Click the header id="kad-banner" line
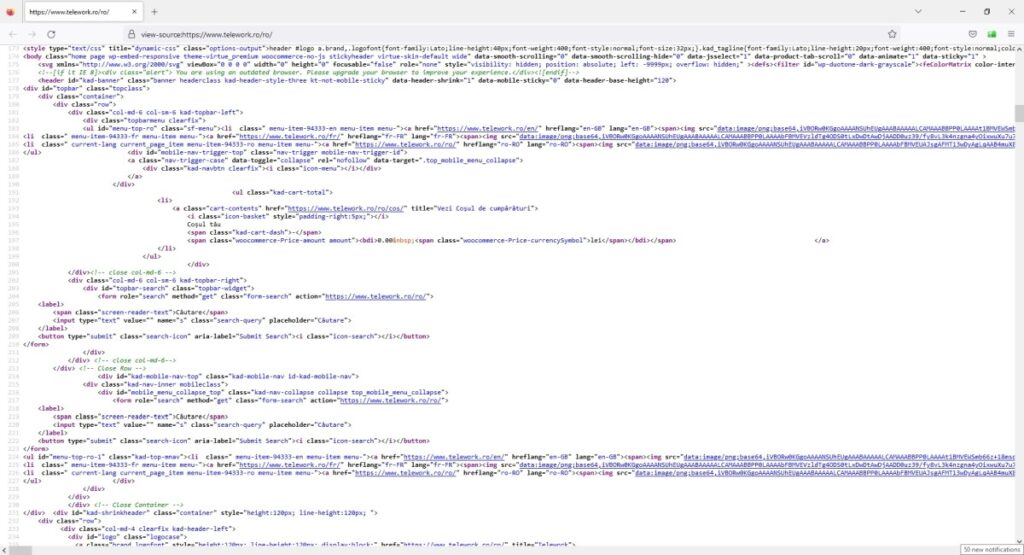This screenshot has width=1024, height=555. point(357,80)
